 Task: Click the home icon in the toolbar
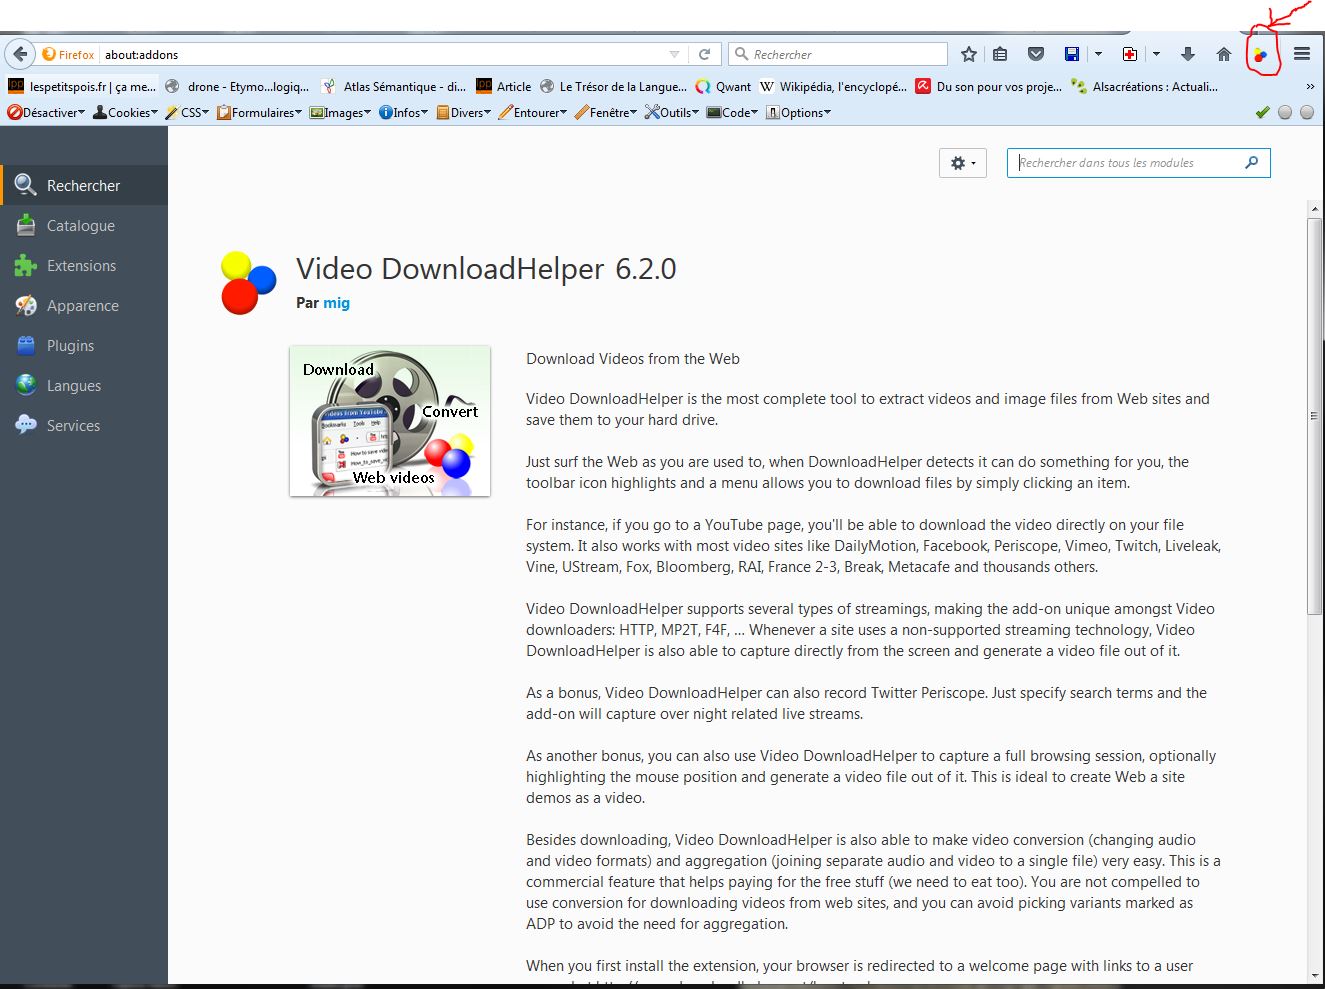(1223, 54)
